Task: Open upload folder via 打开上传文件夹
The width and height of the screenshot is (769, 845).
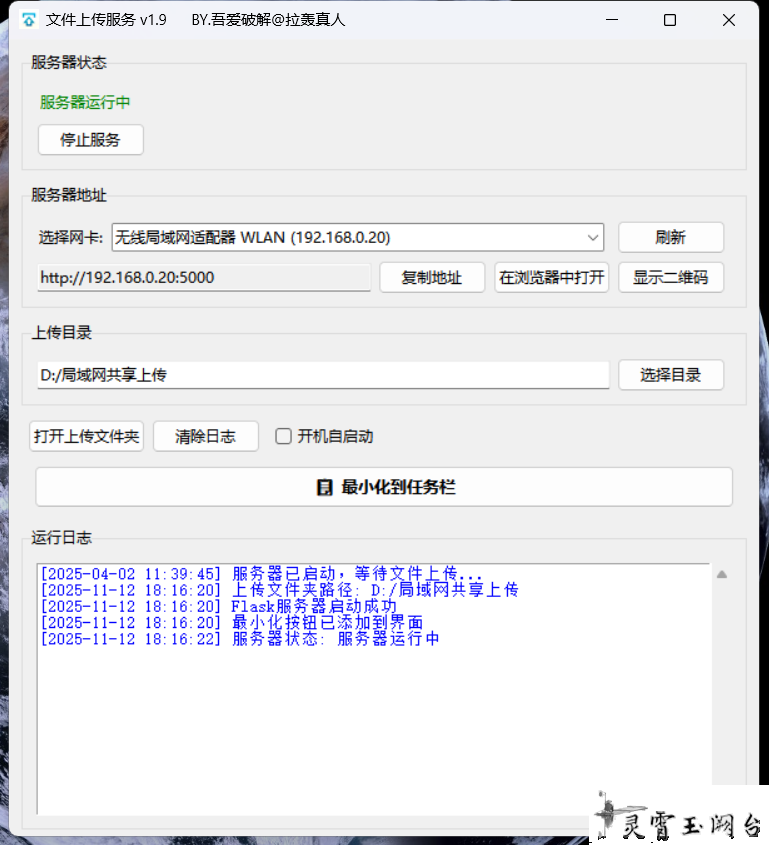Action: click(x=87, y=436)
